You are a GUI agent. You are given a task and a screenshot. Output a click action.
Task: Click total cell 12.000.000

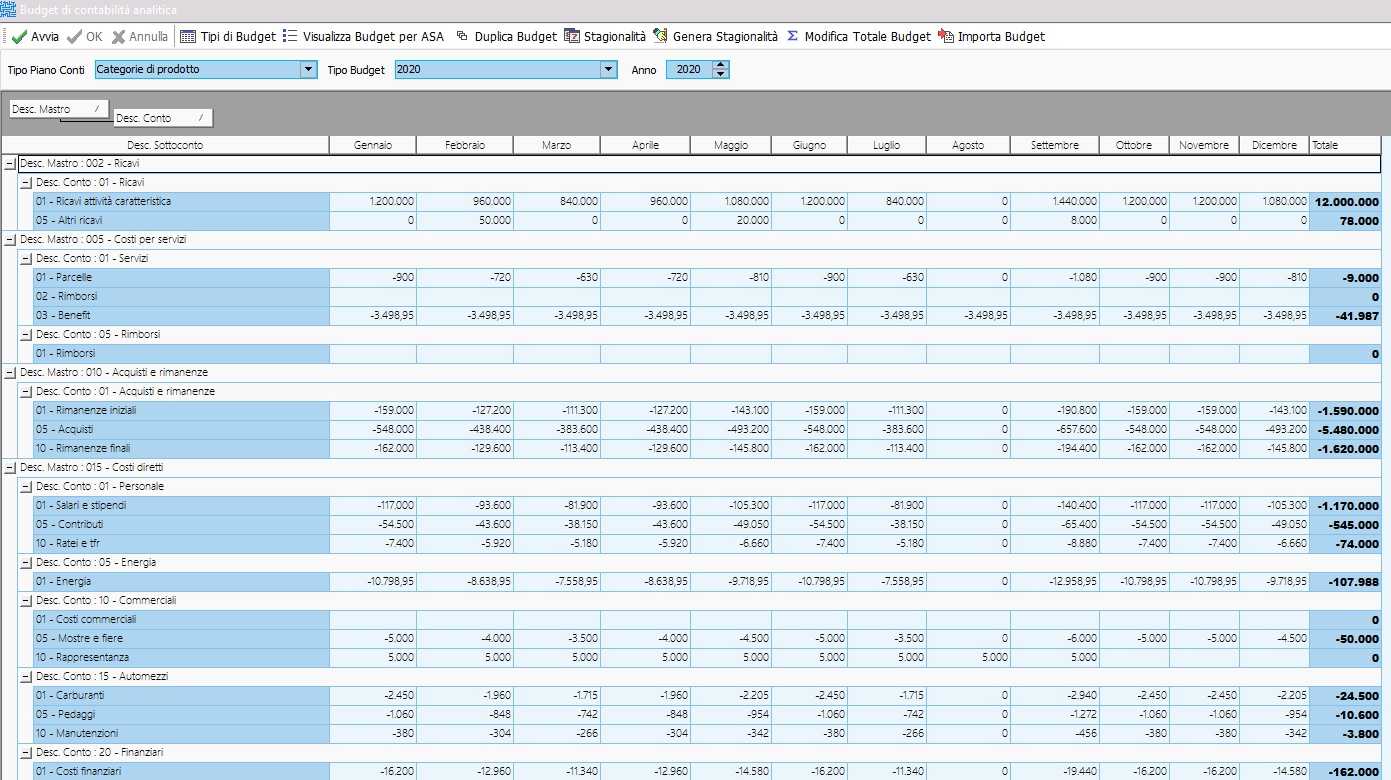pos(1345,201)
